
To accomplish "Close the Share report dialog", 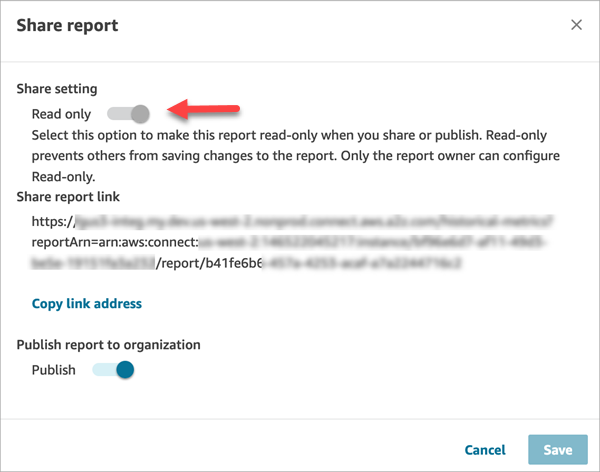I will coord(576,25).
